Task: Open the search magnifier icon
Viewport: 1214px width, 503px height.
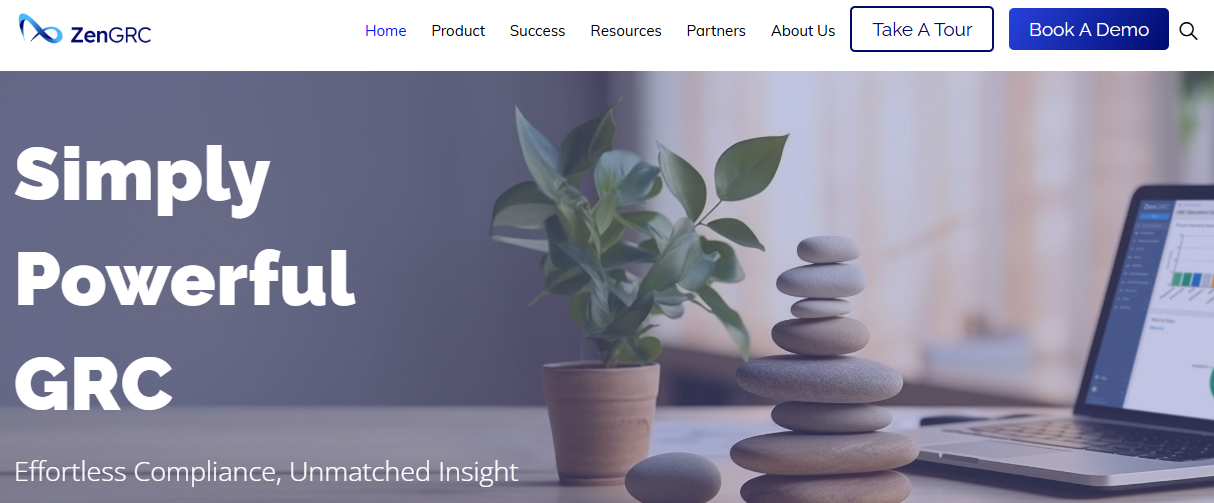Action: (1188, 30)
